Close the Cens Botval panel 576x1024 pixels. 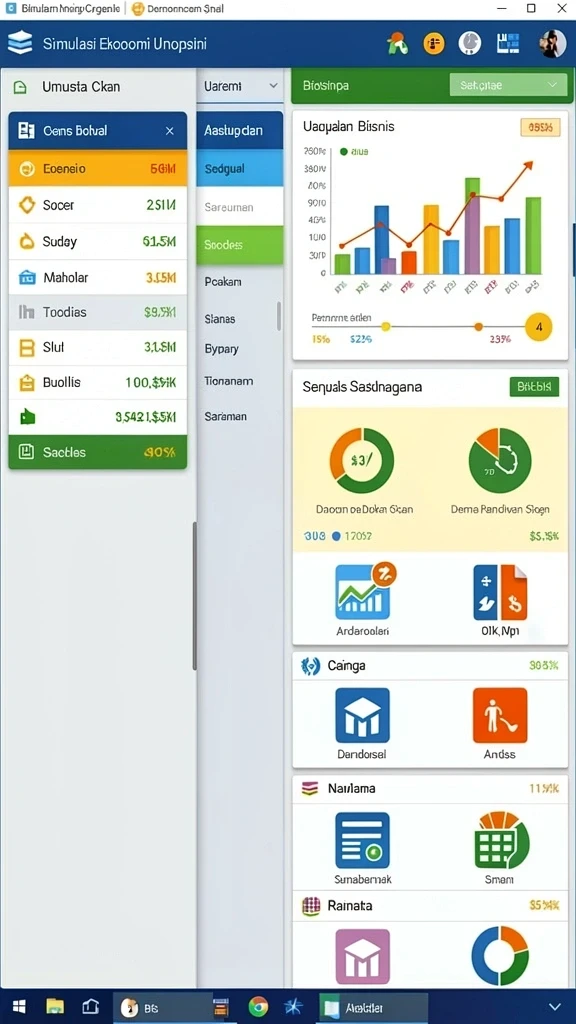click(x=170, y=131)
